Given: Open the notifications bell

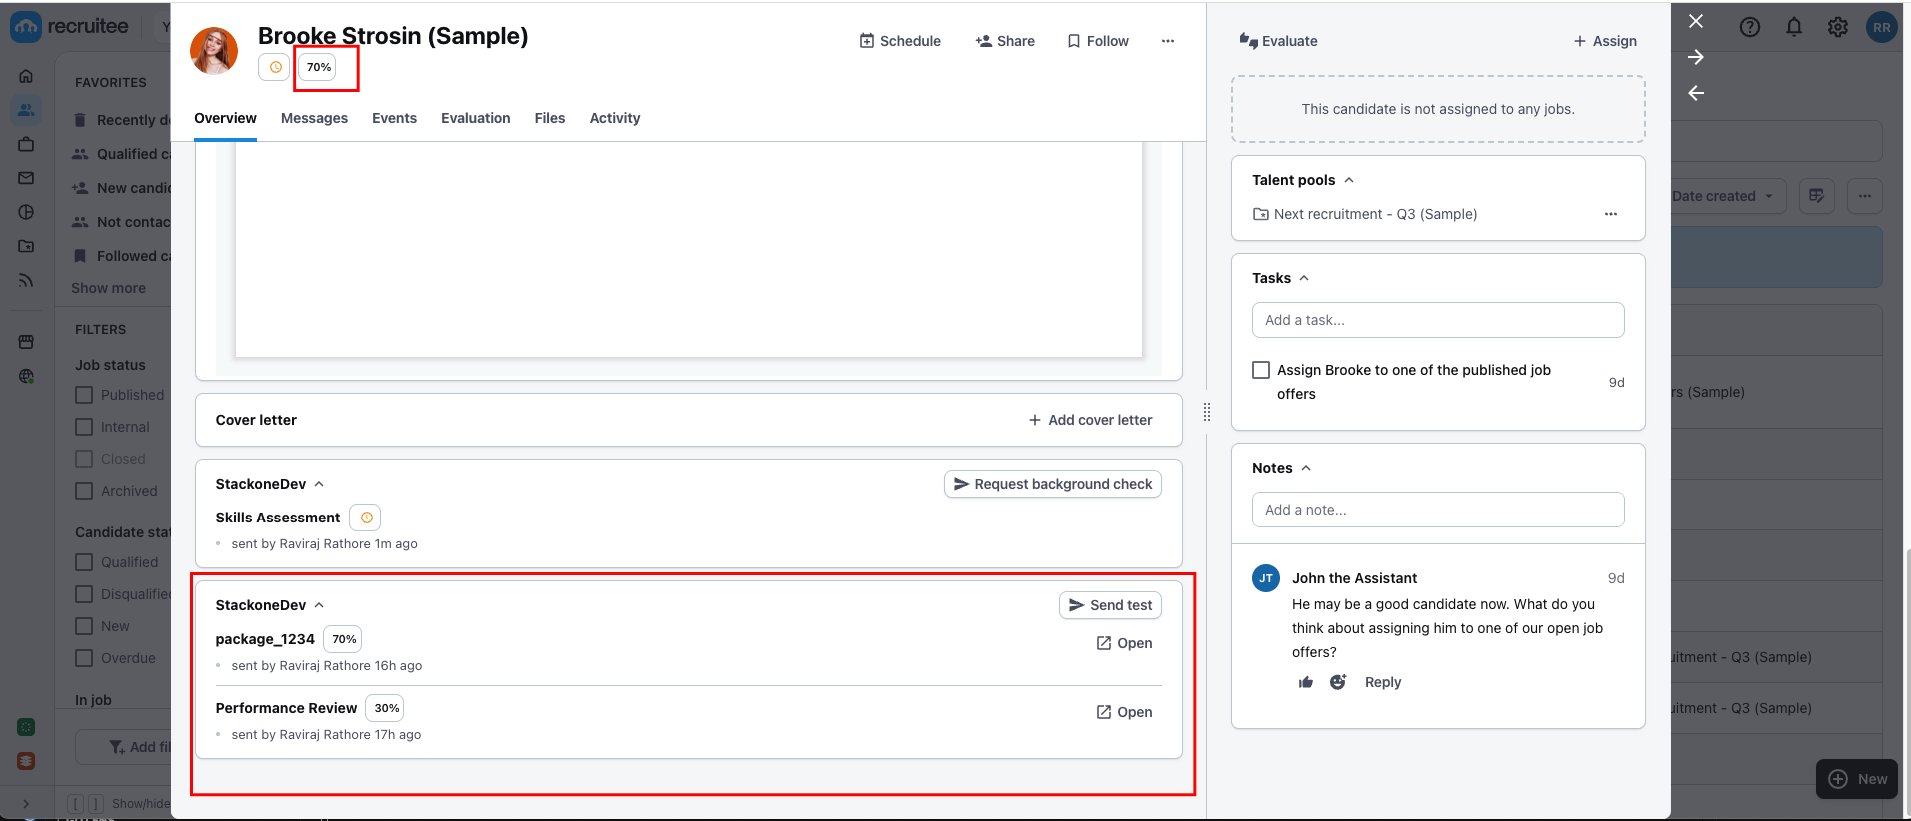Looking at the screenshot, I should (1794, 27).
